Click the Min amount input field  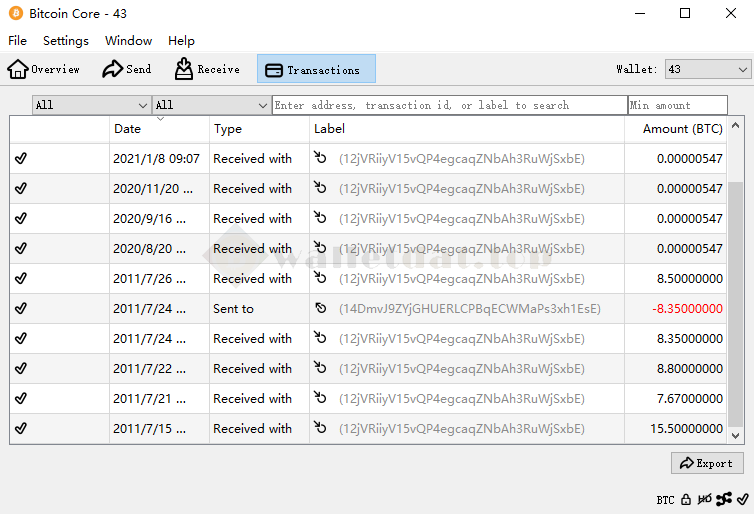677,105
